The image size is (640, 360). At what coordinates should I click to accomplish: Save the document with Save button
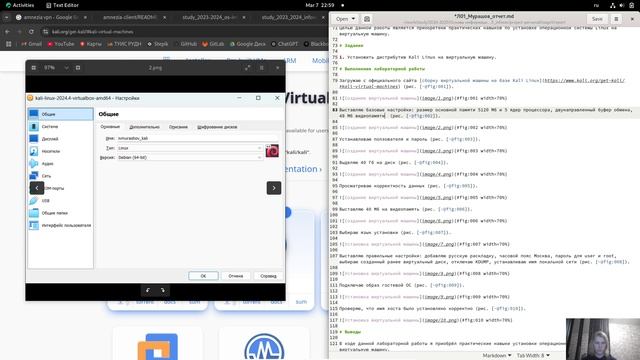click(x=597, y=19)
